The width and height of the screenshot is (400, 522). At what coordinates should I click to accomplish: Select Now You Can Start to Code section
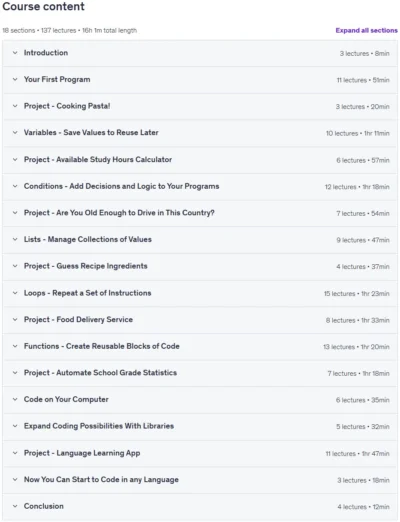[x=101, y=480]
